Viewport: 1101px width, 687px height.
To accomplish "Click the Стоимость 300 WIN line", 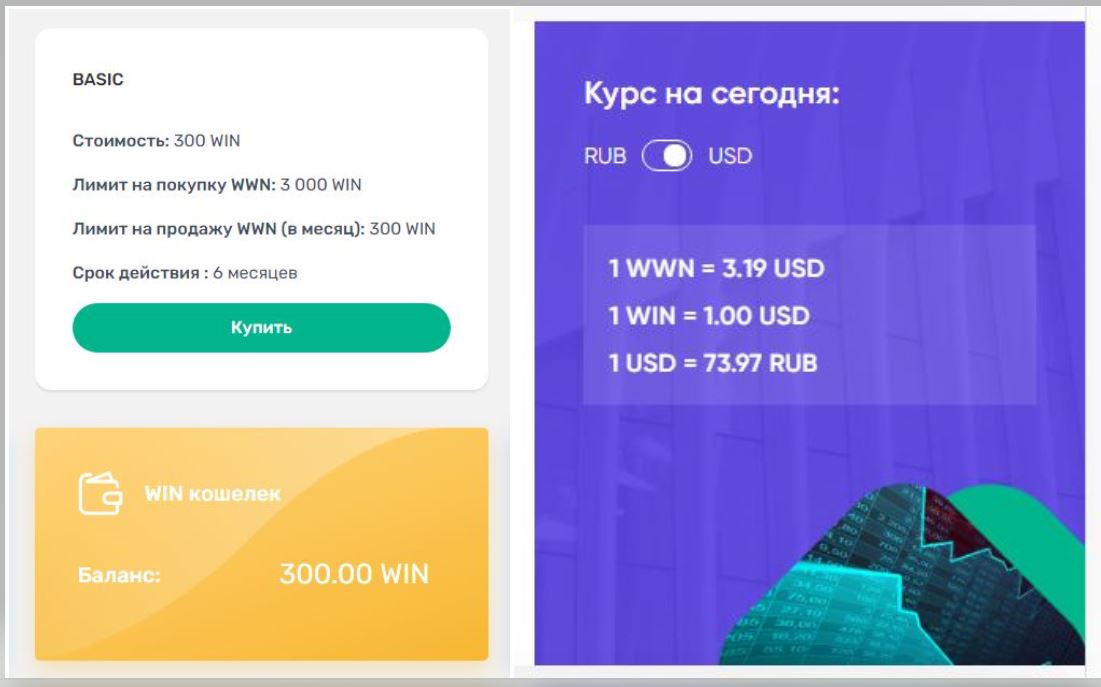I will tap(156, 141).
